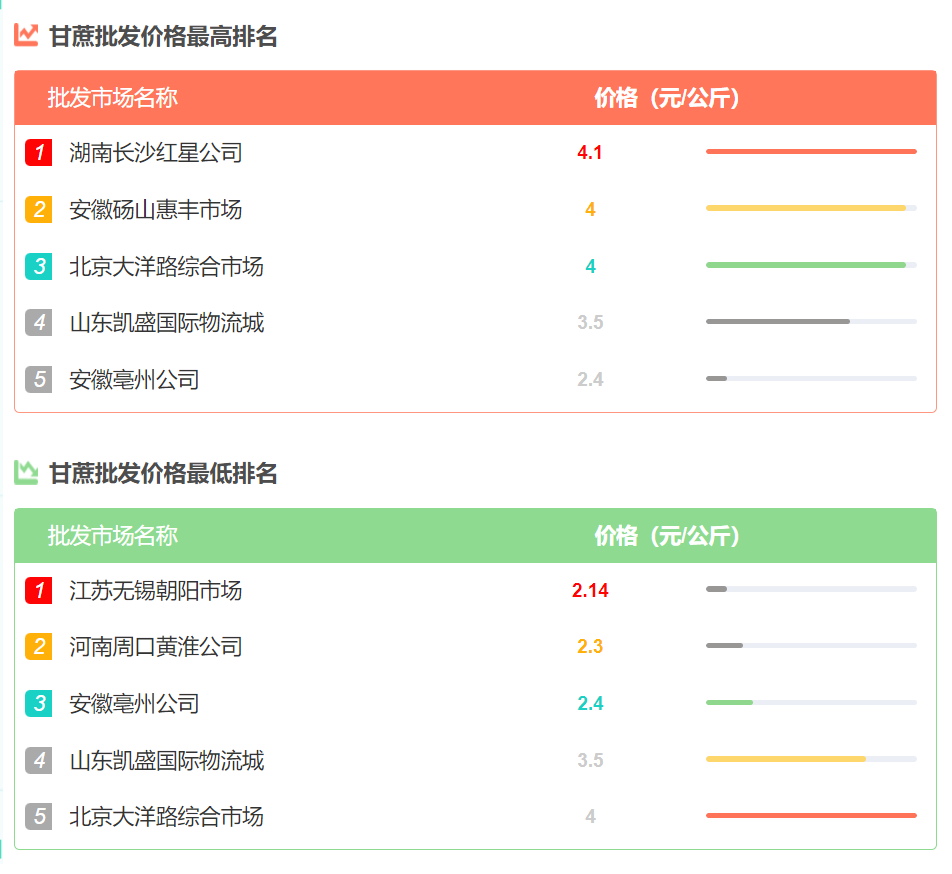The width and height of the screenshot is (952, 874).
Task: Click price 3.5 in the highest ranking table
Action: (590, 322)
